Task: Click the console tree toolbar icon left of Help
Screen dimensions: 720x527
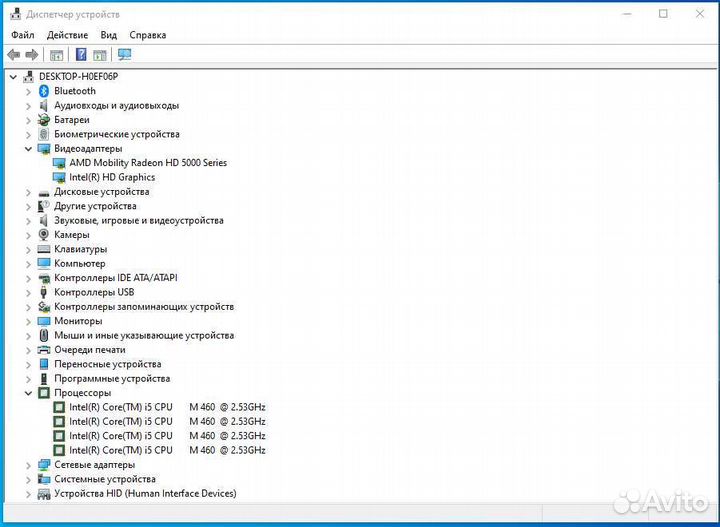Action: (x=56, y=55)
